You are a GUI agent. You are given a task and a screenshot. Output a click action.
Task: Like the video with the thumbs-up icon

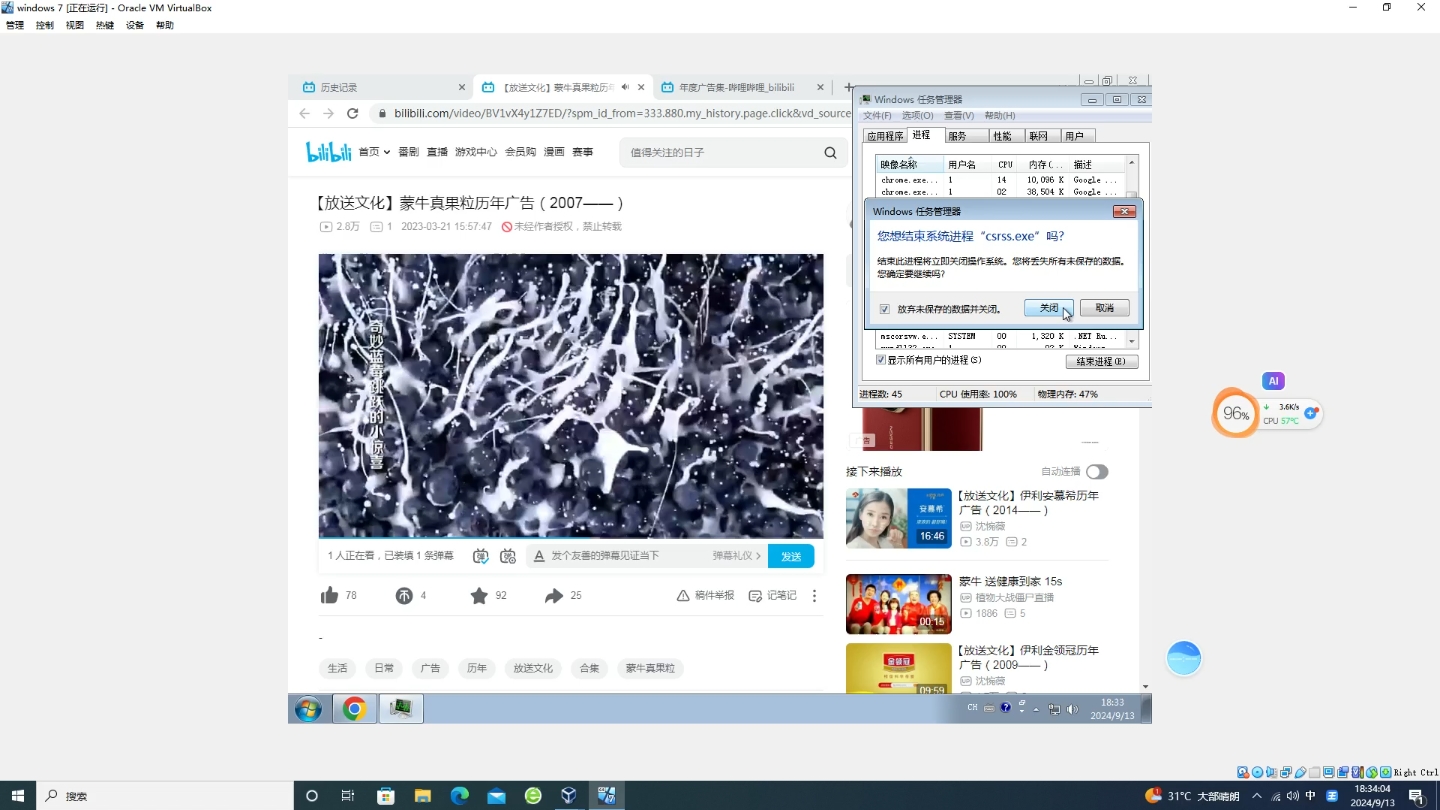pyautogui.click(x=329, y=596)
